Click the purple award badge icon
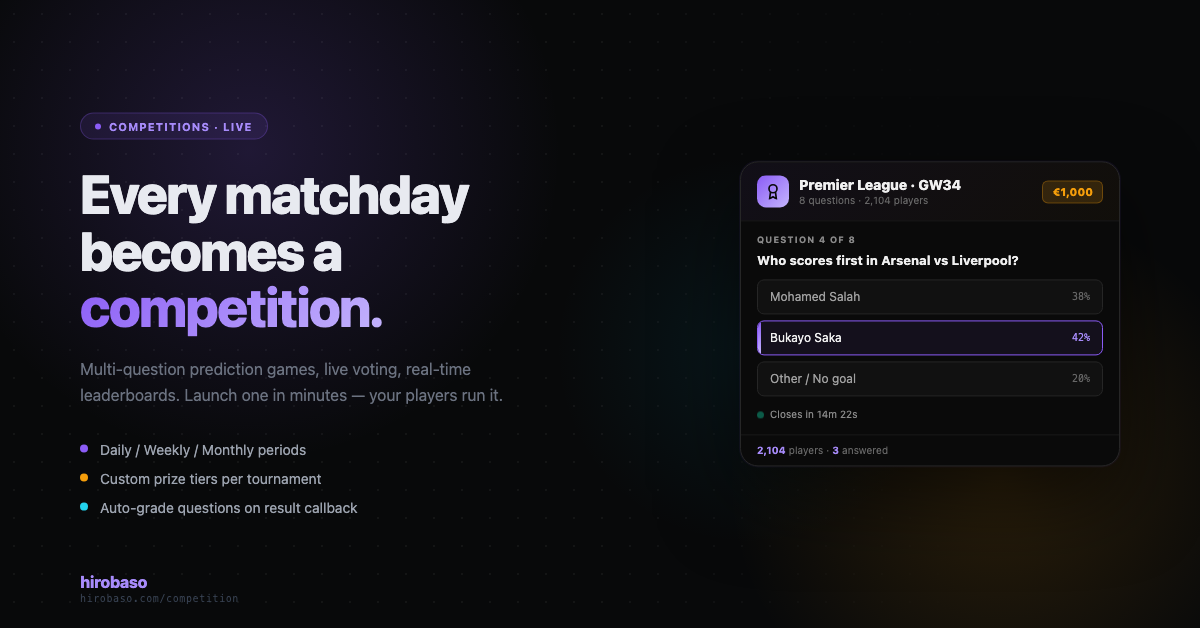This screenshot has height=628, width=1200. (x=773, y=192)
